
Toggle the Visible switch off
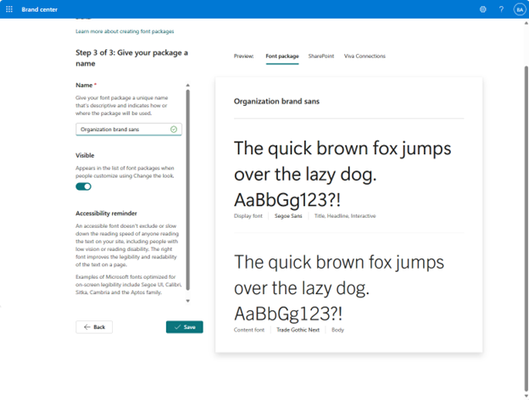point(83,187)
